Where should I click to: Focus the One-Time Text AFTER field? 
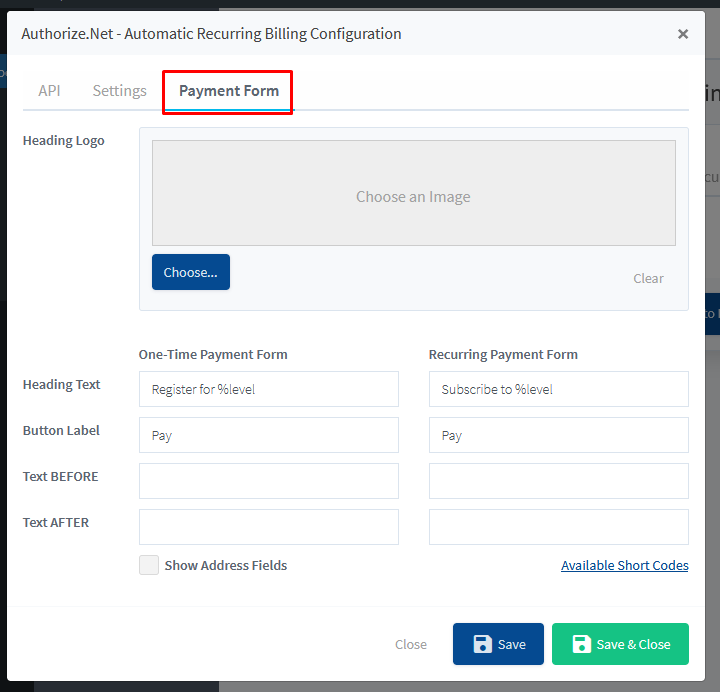(x=269, y=527)
